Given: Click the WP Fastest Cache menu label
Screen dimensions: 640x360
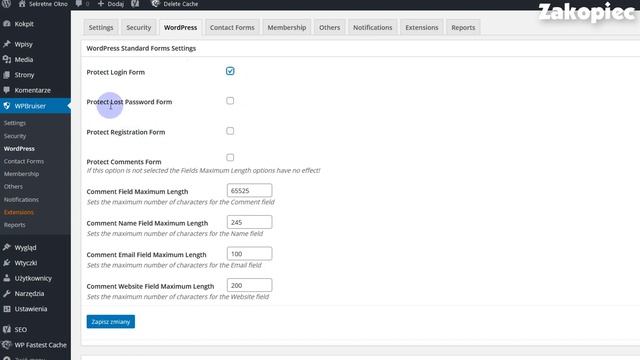Looking at the screenshot, I should (40, 345).
